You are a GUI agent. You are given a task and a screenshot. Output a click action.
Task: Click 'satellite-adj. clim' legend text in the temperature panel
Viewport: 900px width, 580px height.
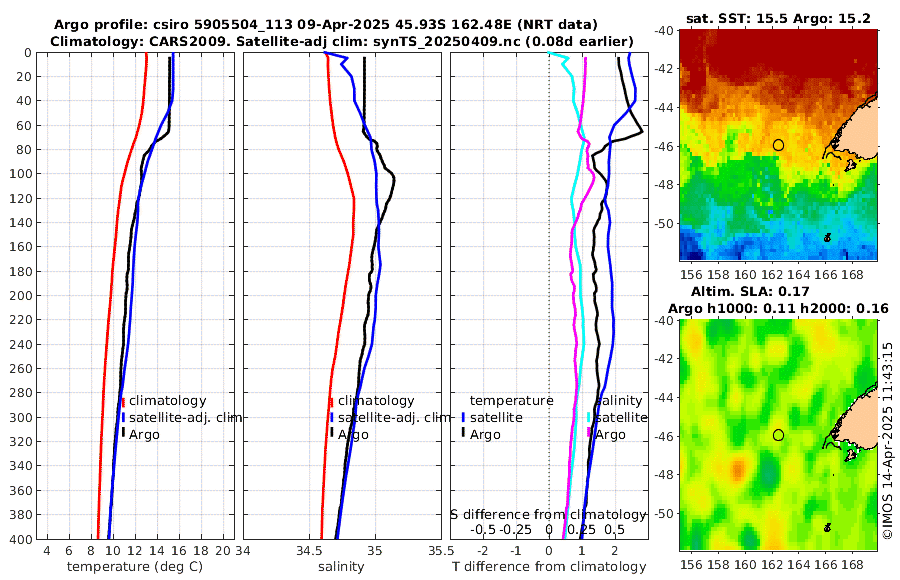(185, 417)
